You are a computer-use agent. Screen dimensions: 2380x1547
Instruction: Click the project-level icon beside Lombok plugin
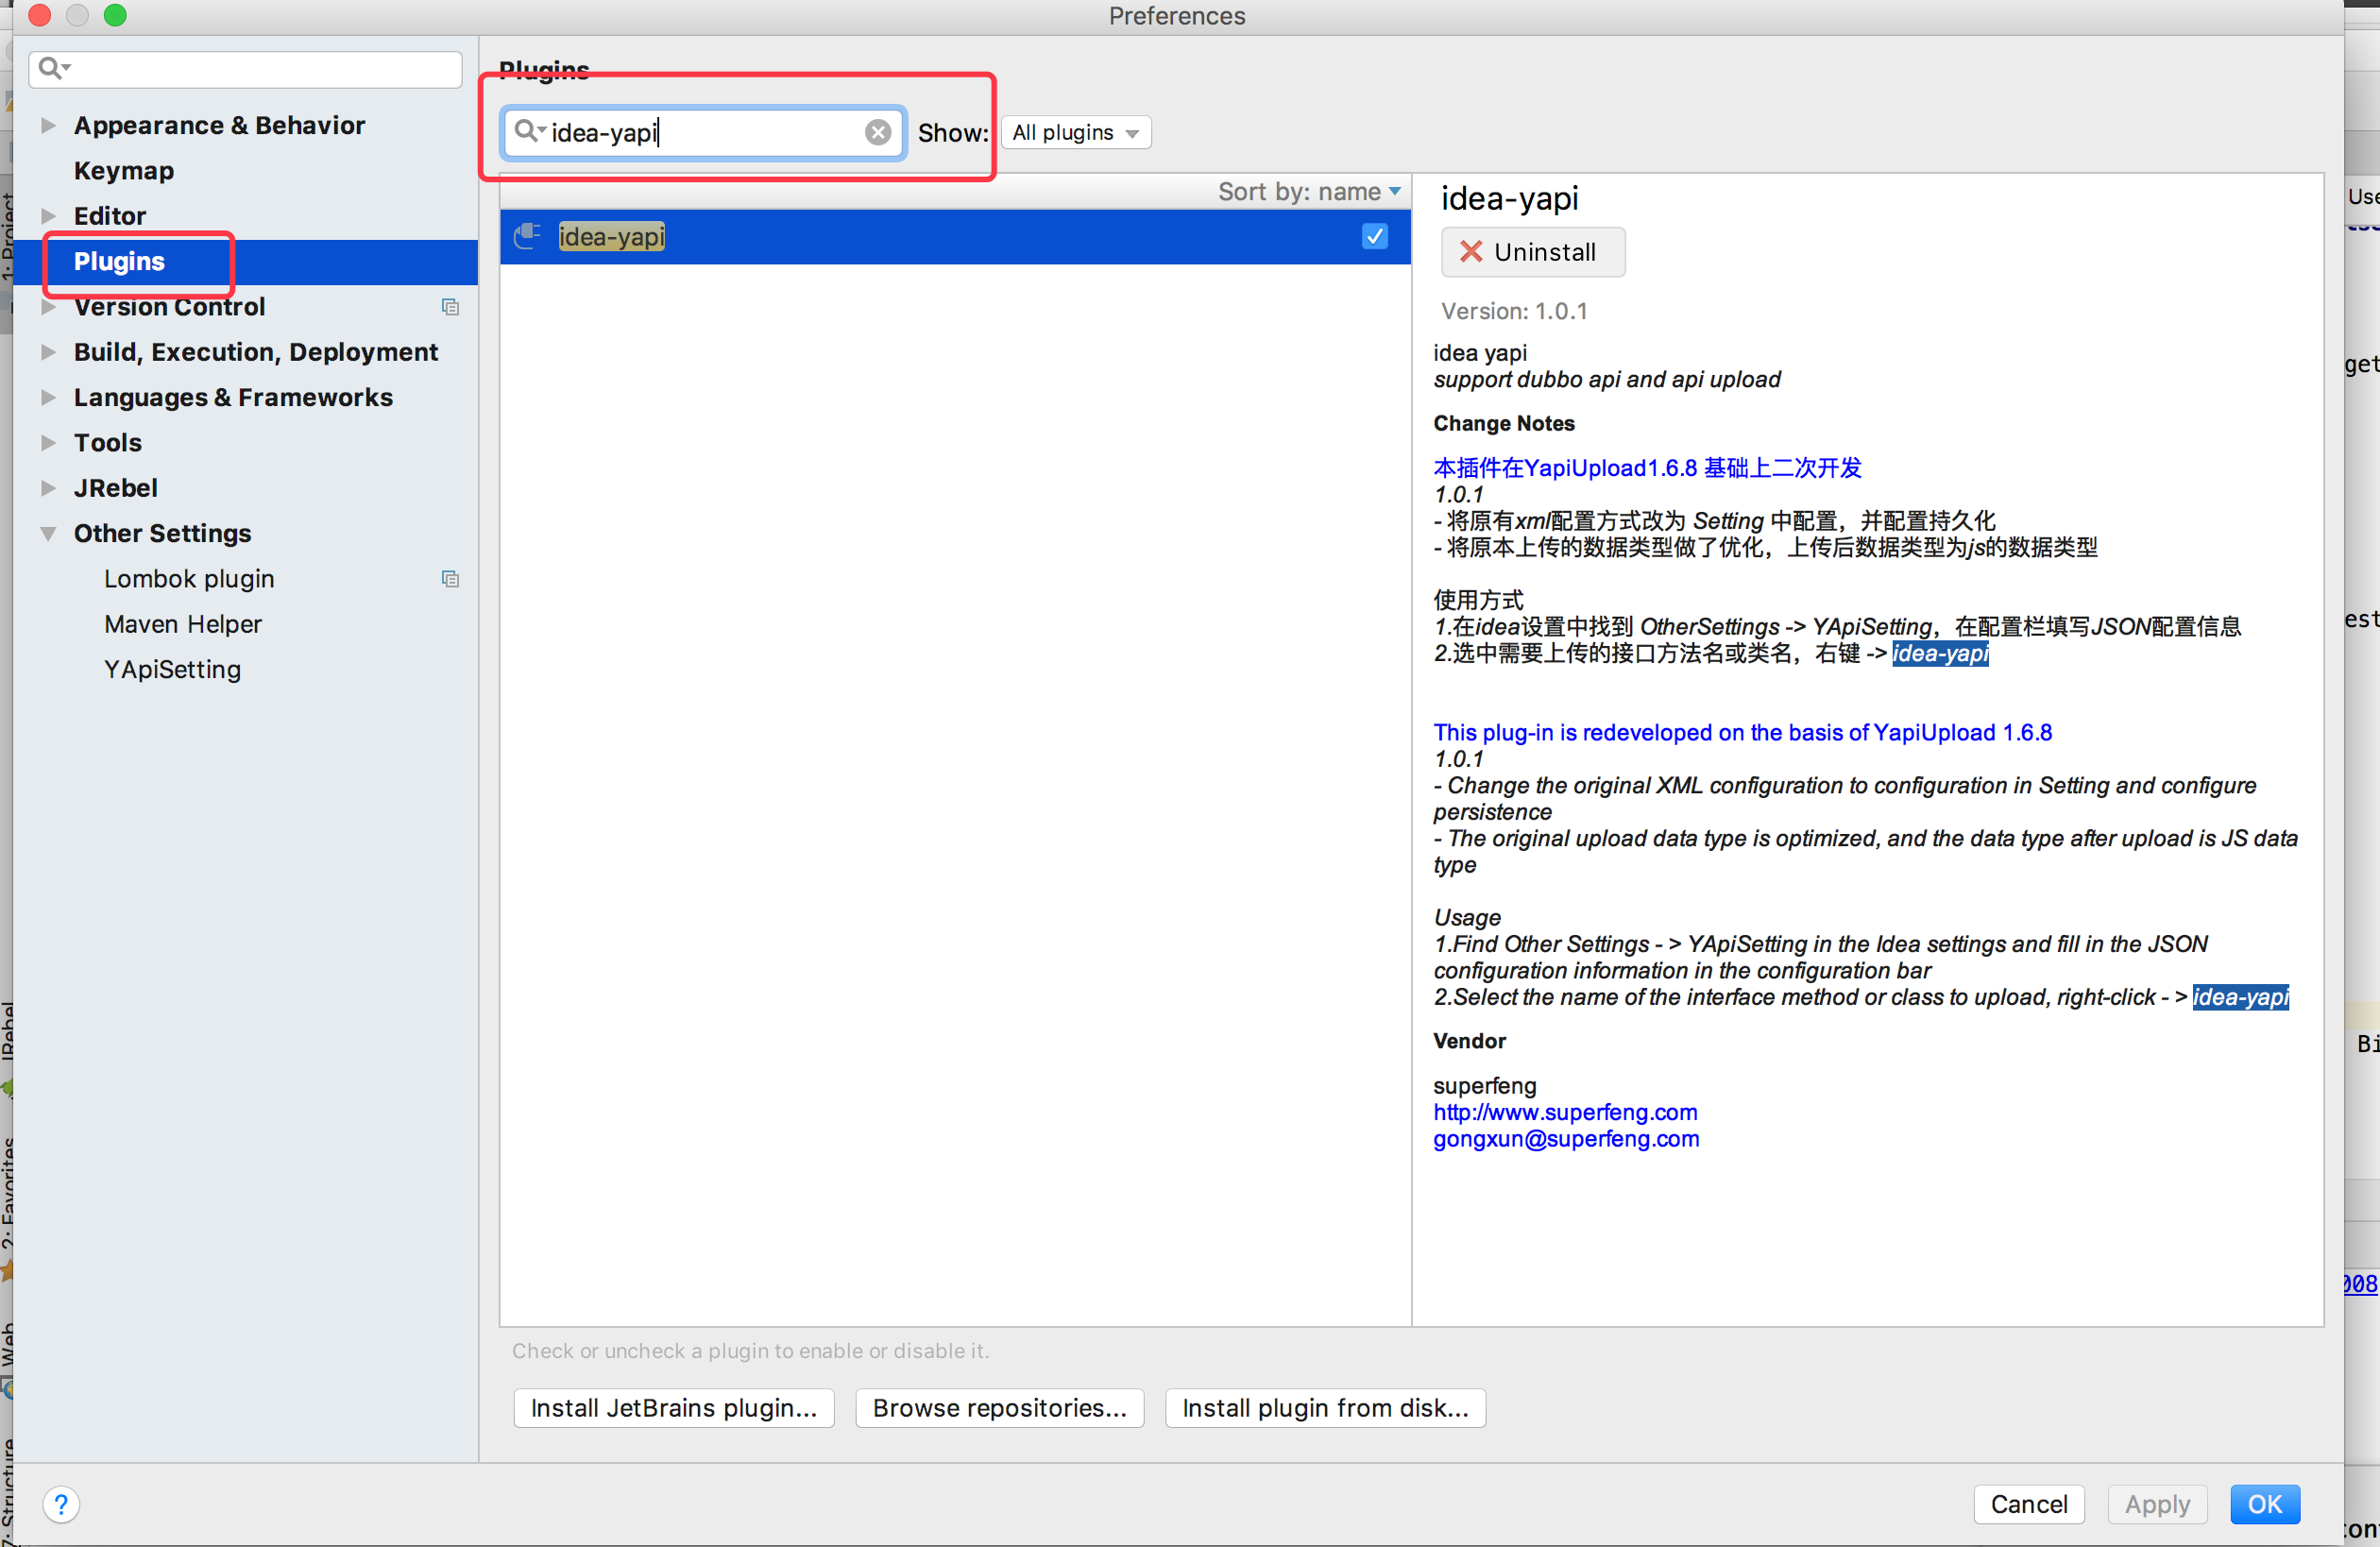tap(450, 579)
